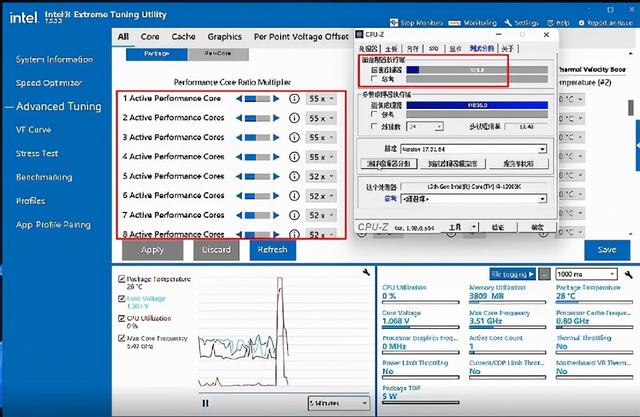
Task: Switch to the Cache tab
Action: (x=183, y=37)
